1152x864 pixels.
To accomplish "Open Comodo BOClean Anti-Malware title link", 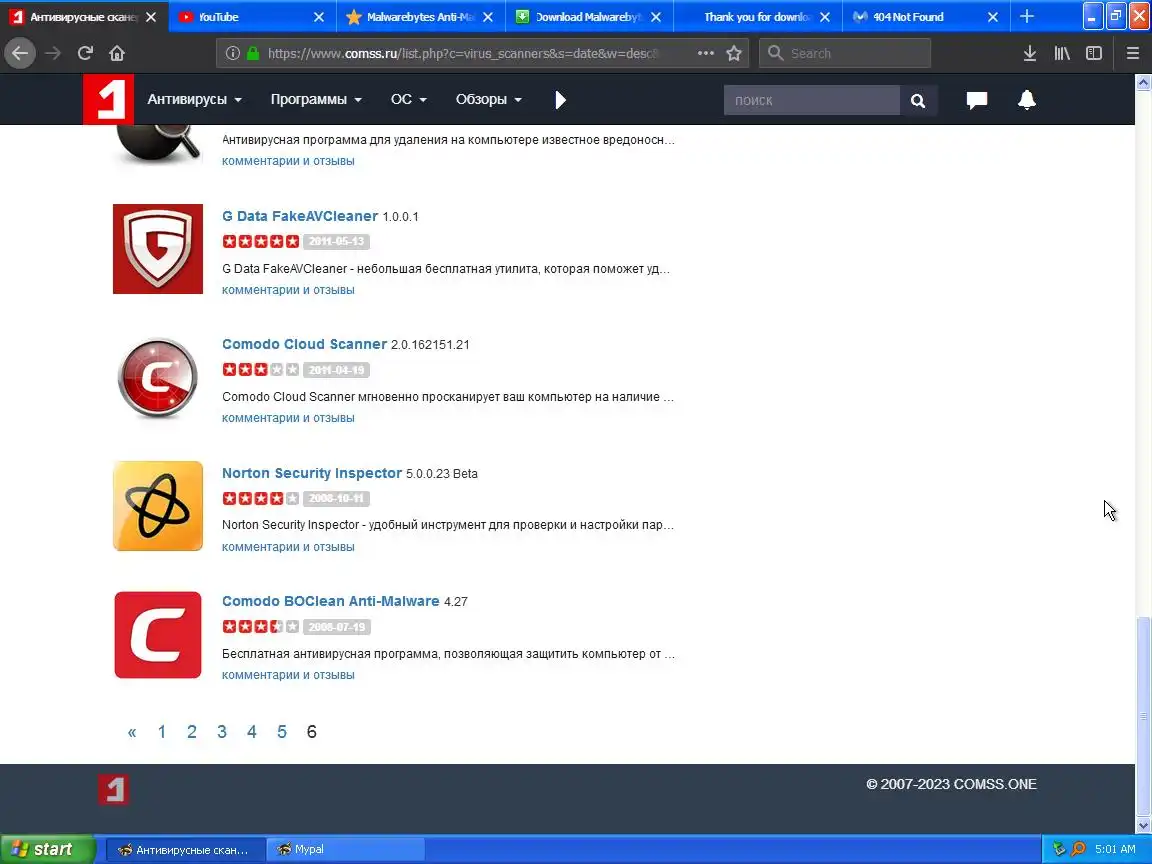I will pos(331,601).
